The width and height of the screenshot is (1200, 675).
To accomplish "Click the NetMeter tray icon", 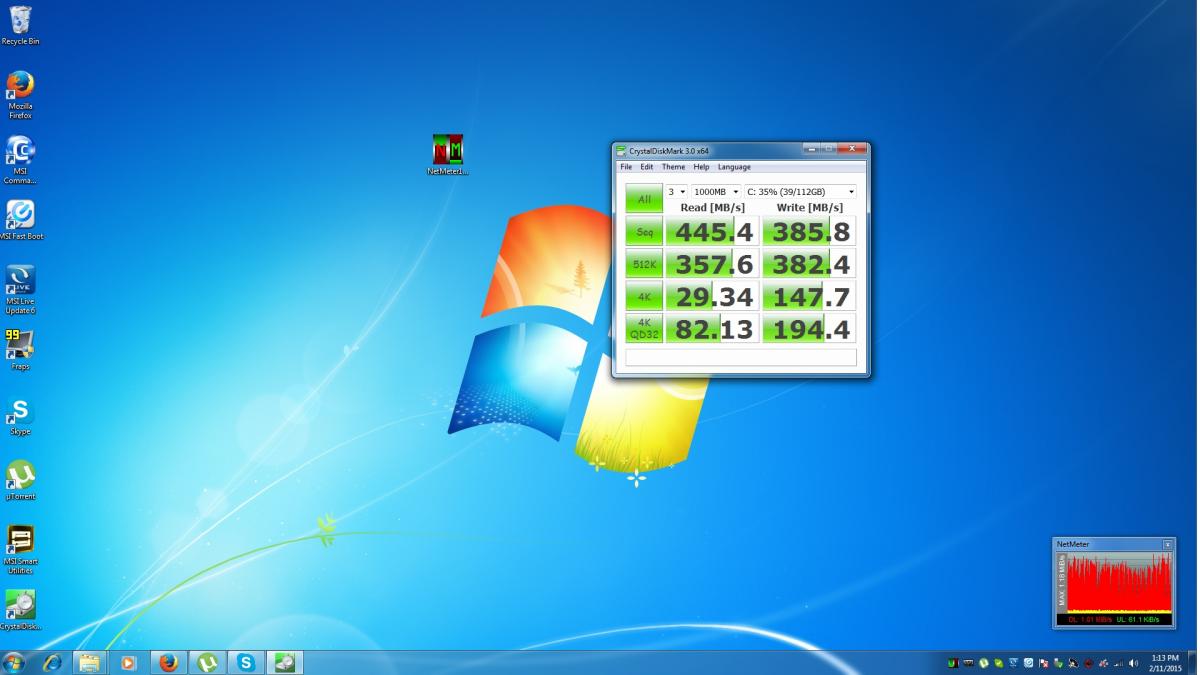I will (x=953, y=663).
